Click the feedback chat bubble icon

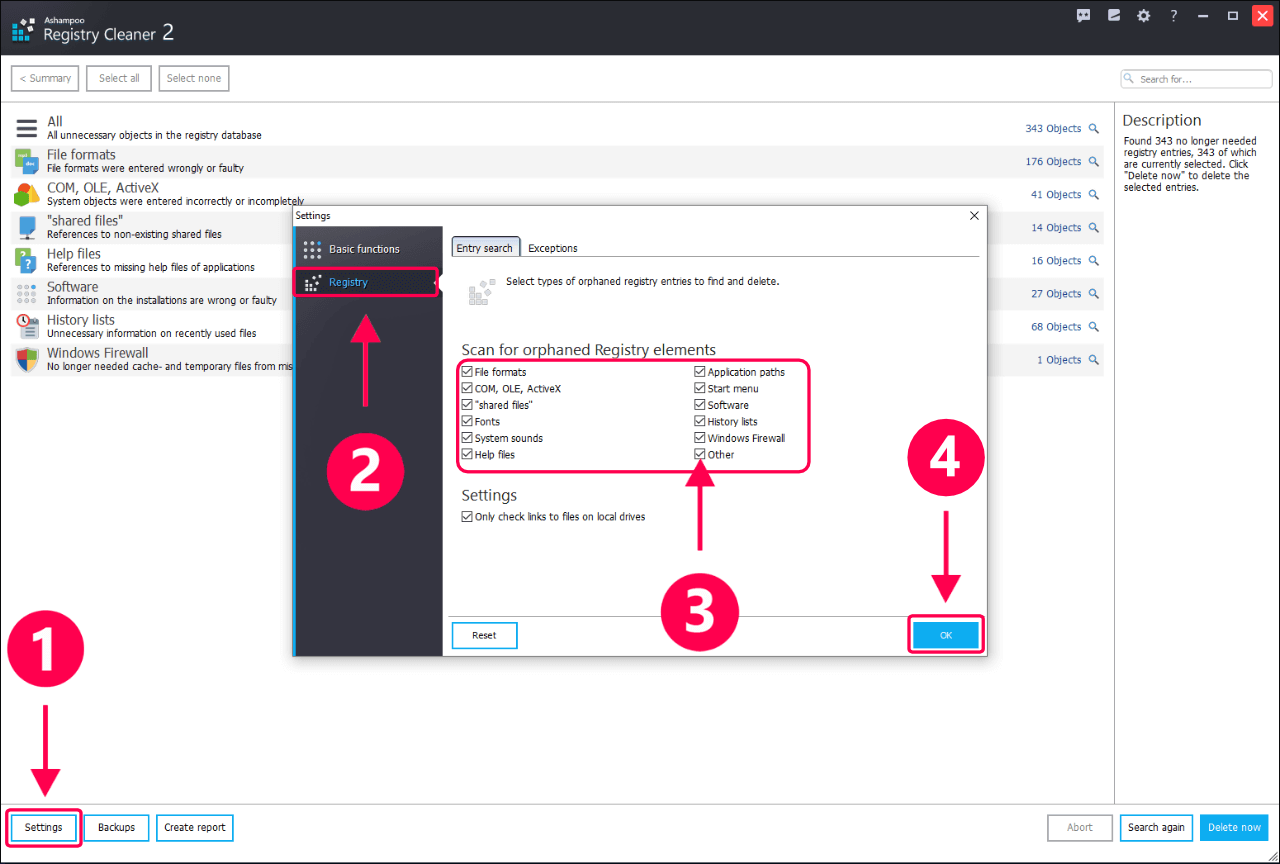(1084, 16)
